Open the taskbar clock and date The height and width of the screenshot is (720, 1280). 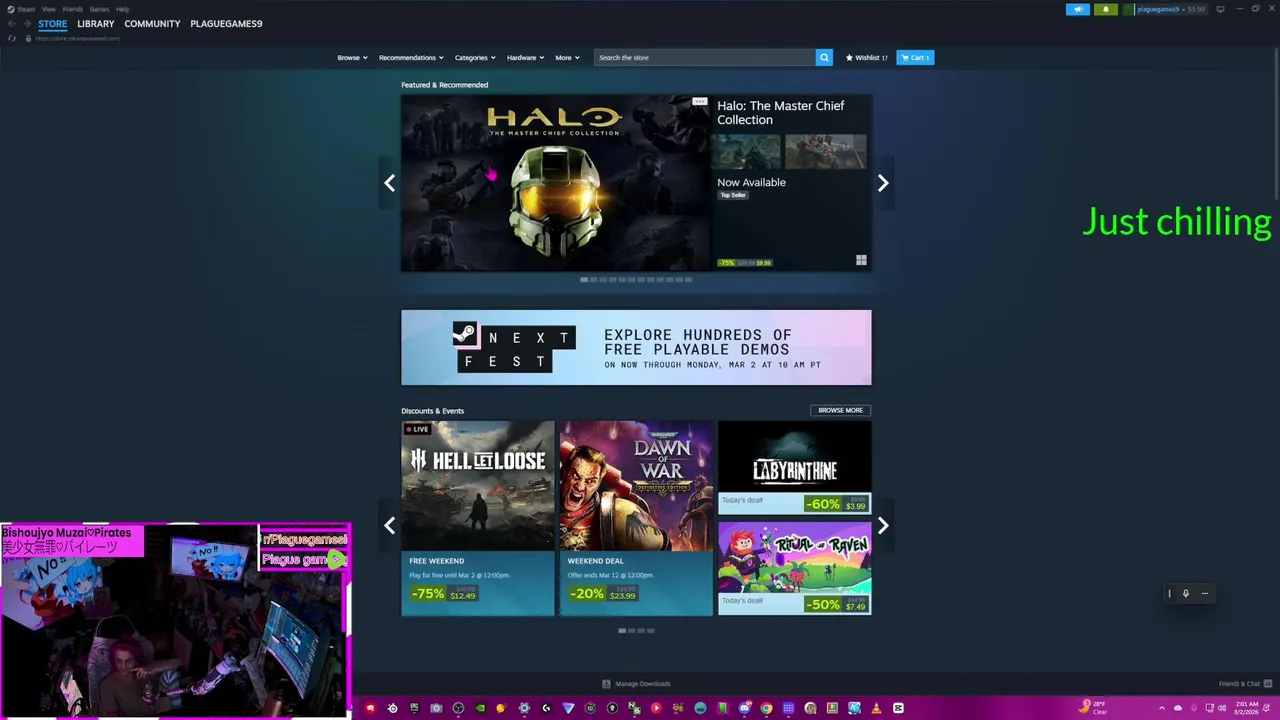tap(1247, 708)
